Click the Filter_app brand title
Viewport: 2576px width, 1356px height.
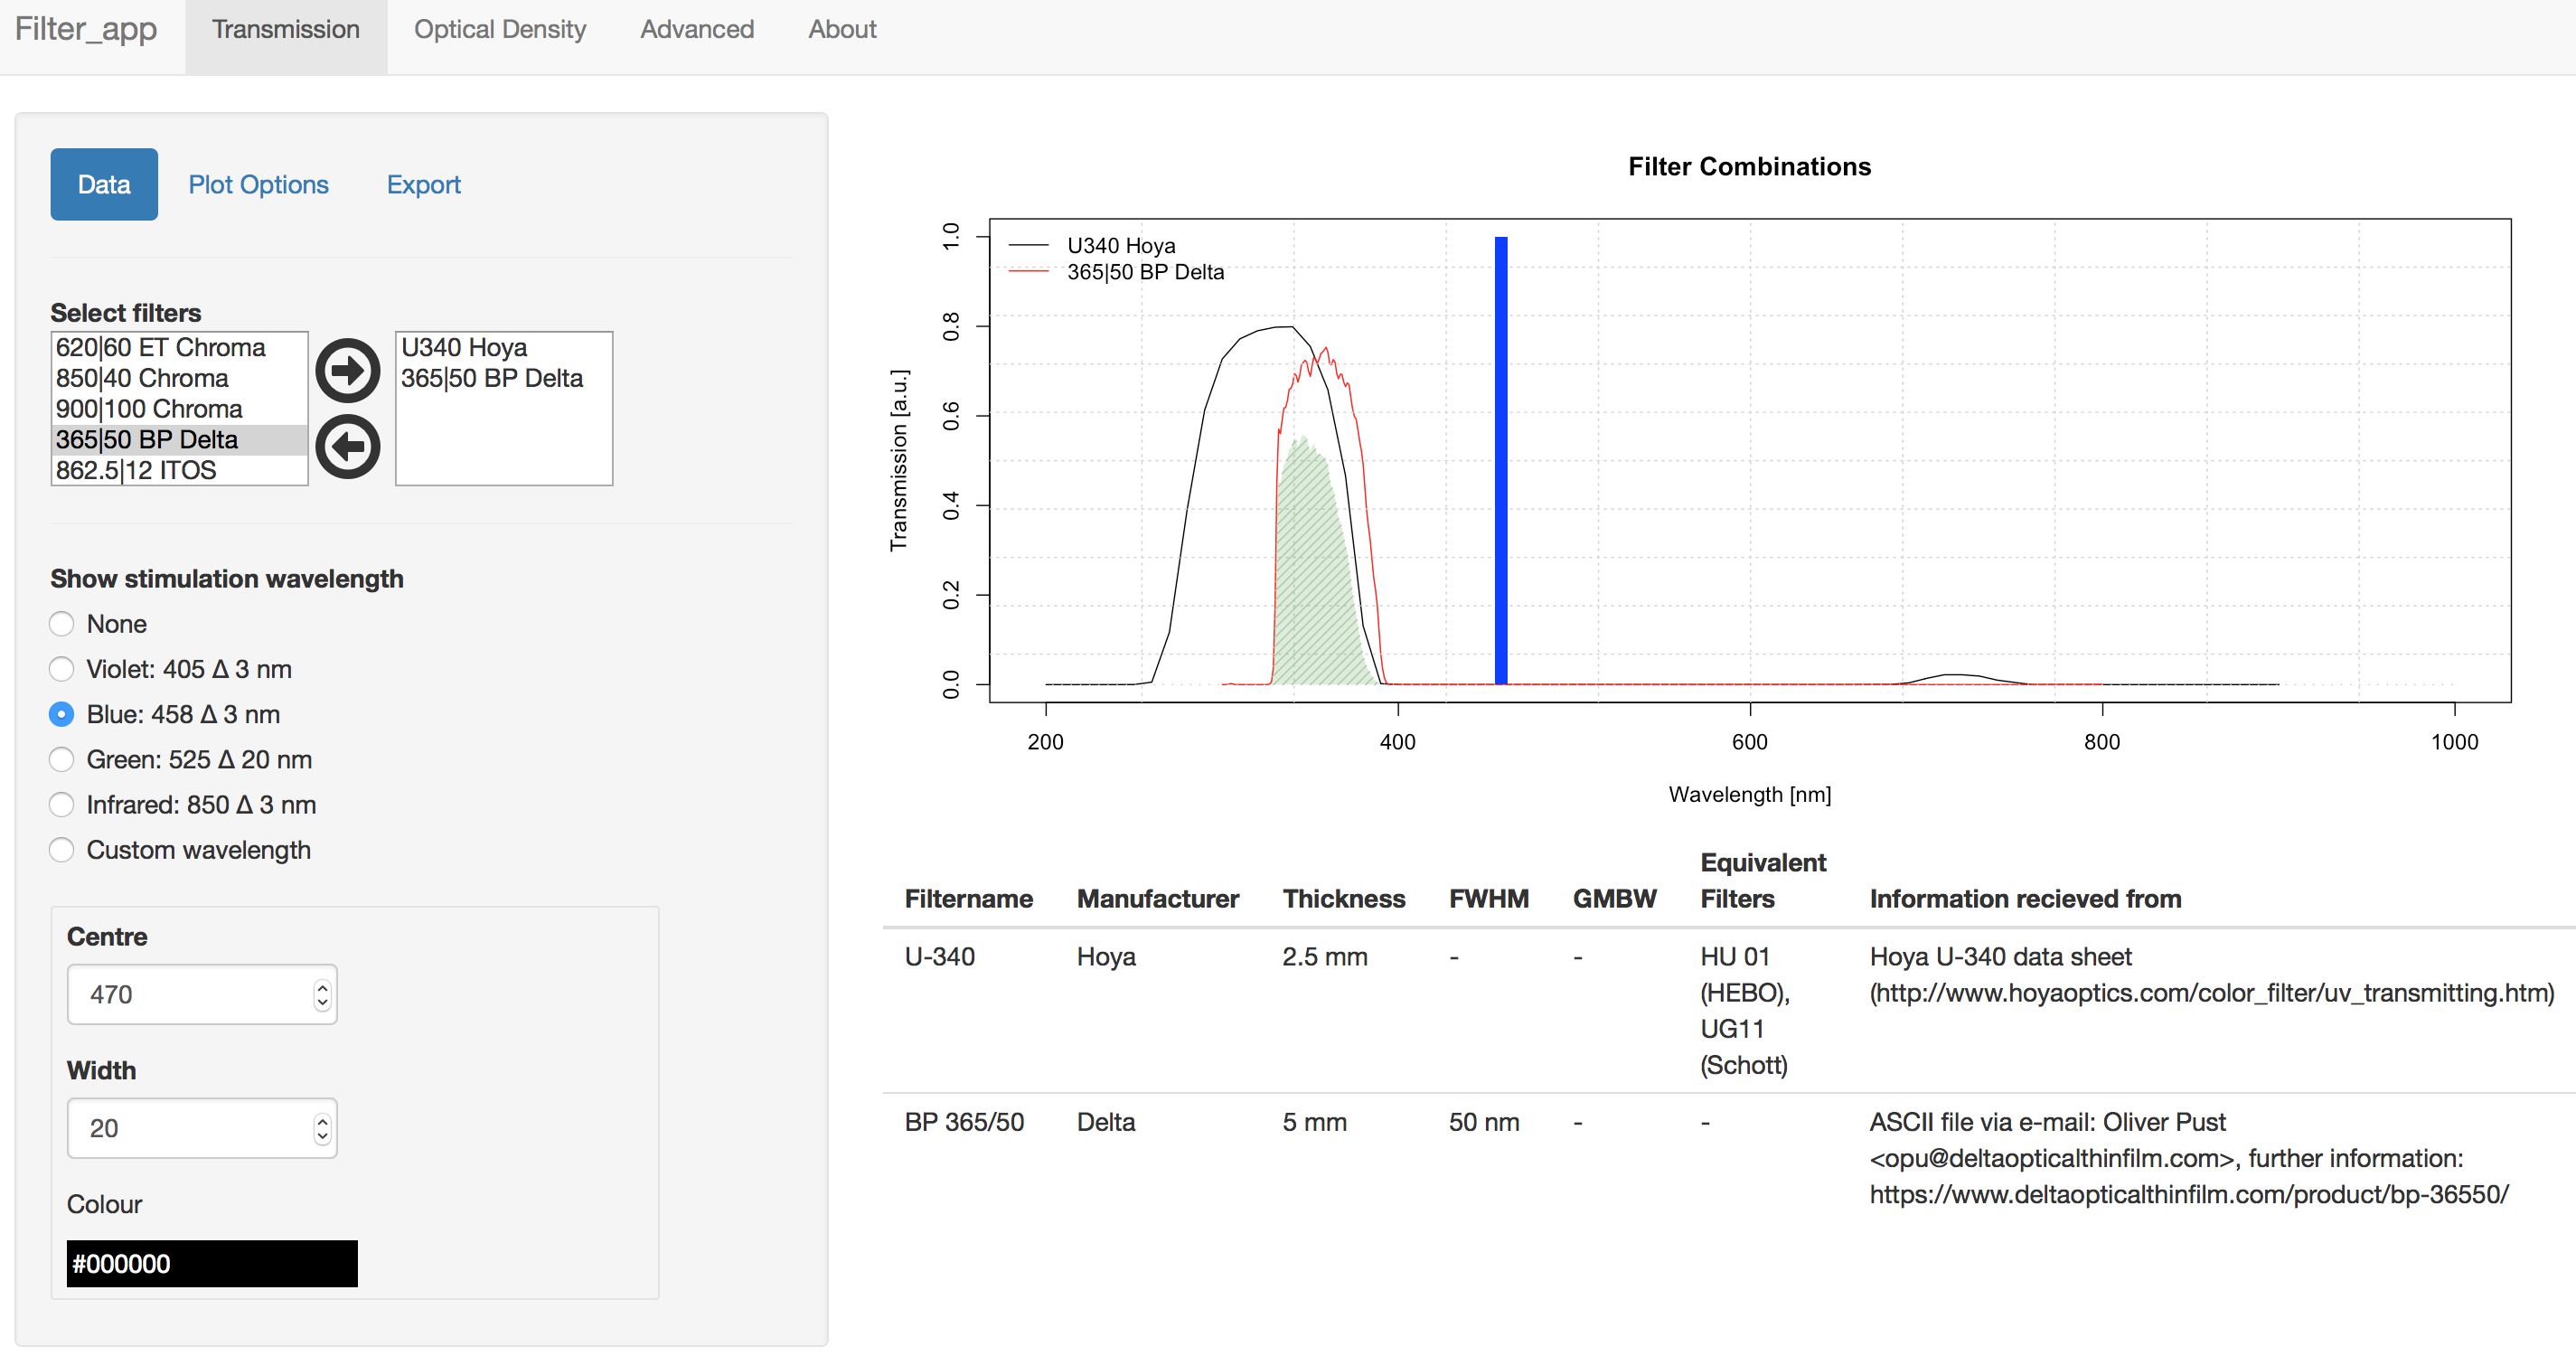pyautogui.click(x=86, y=30)
